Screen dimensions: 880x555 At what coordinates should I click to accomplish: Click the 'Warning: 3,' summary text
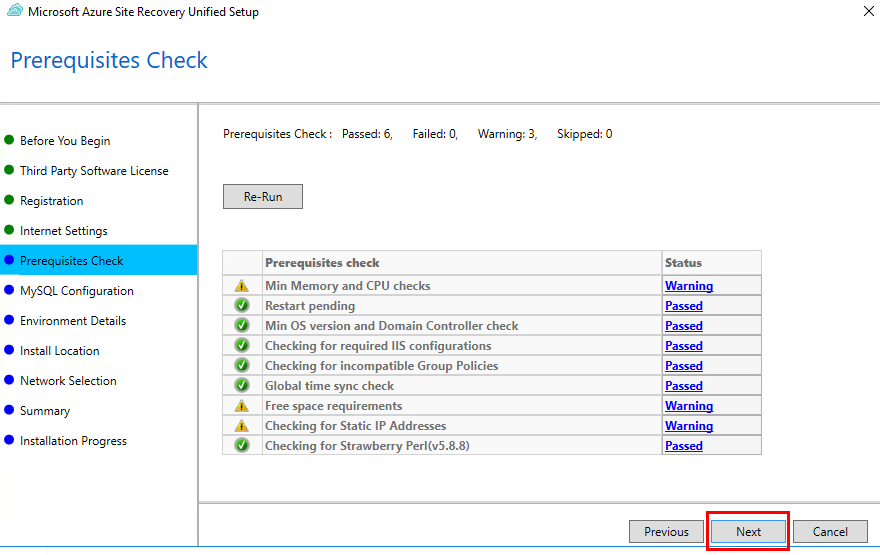click(507, 134)
